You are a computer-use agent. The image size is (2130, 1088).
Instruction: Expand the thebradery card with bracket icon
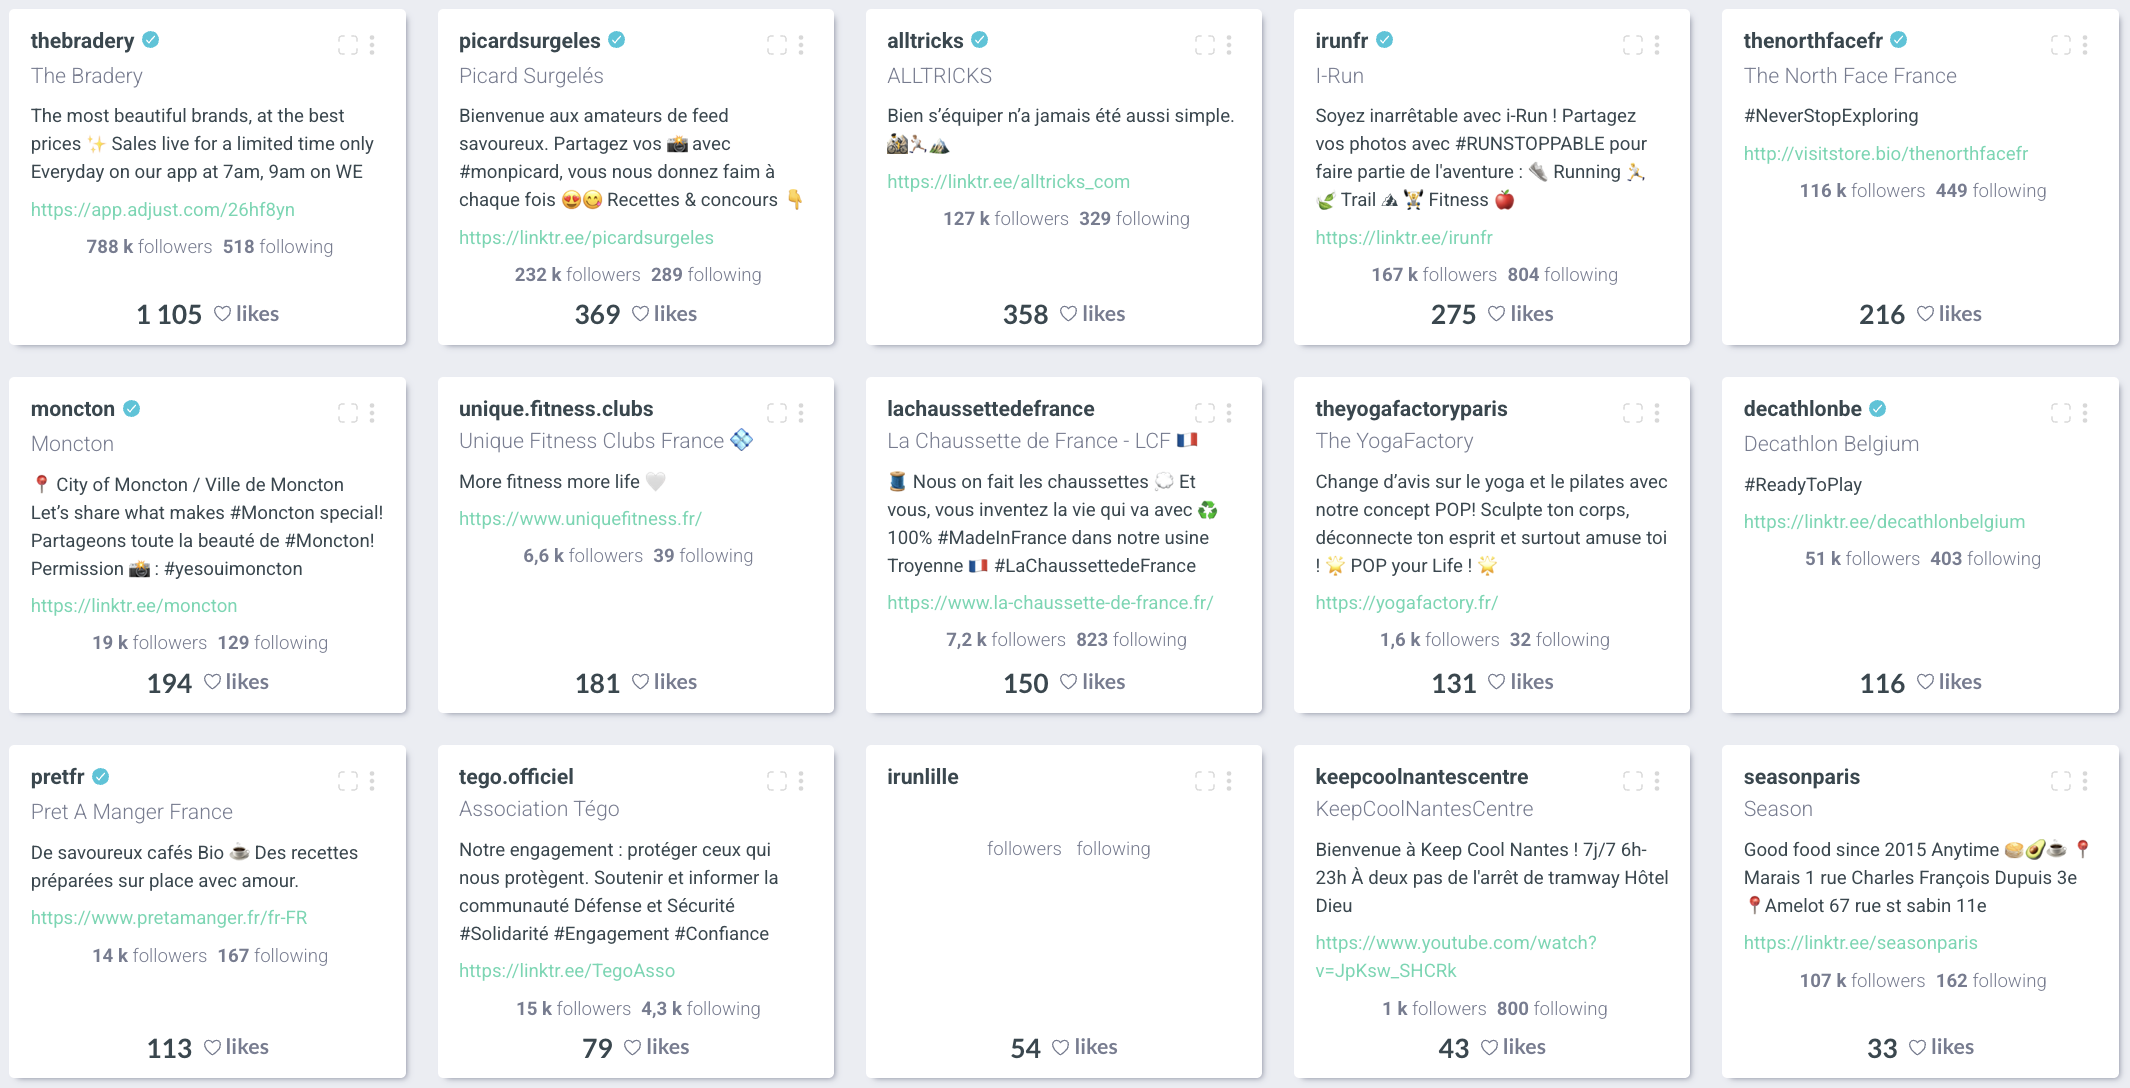point(347,45)
